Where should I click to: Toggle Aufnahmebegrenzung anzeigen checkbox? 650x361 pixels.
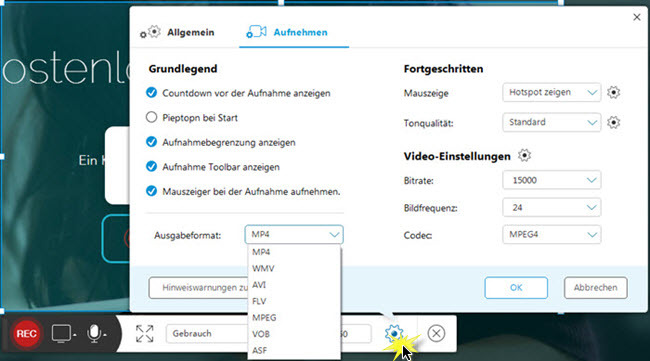[152, 142]
